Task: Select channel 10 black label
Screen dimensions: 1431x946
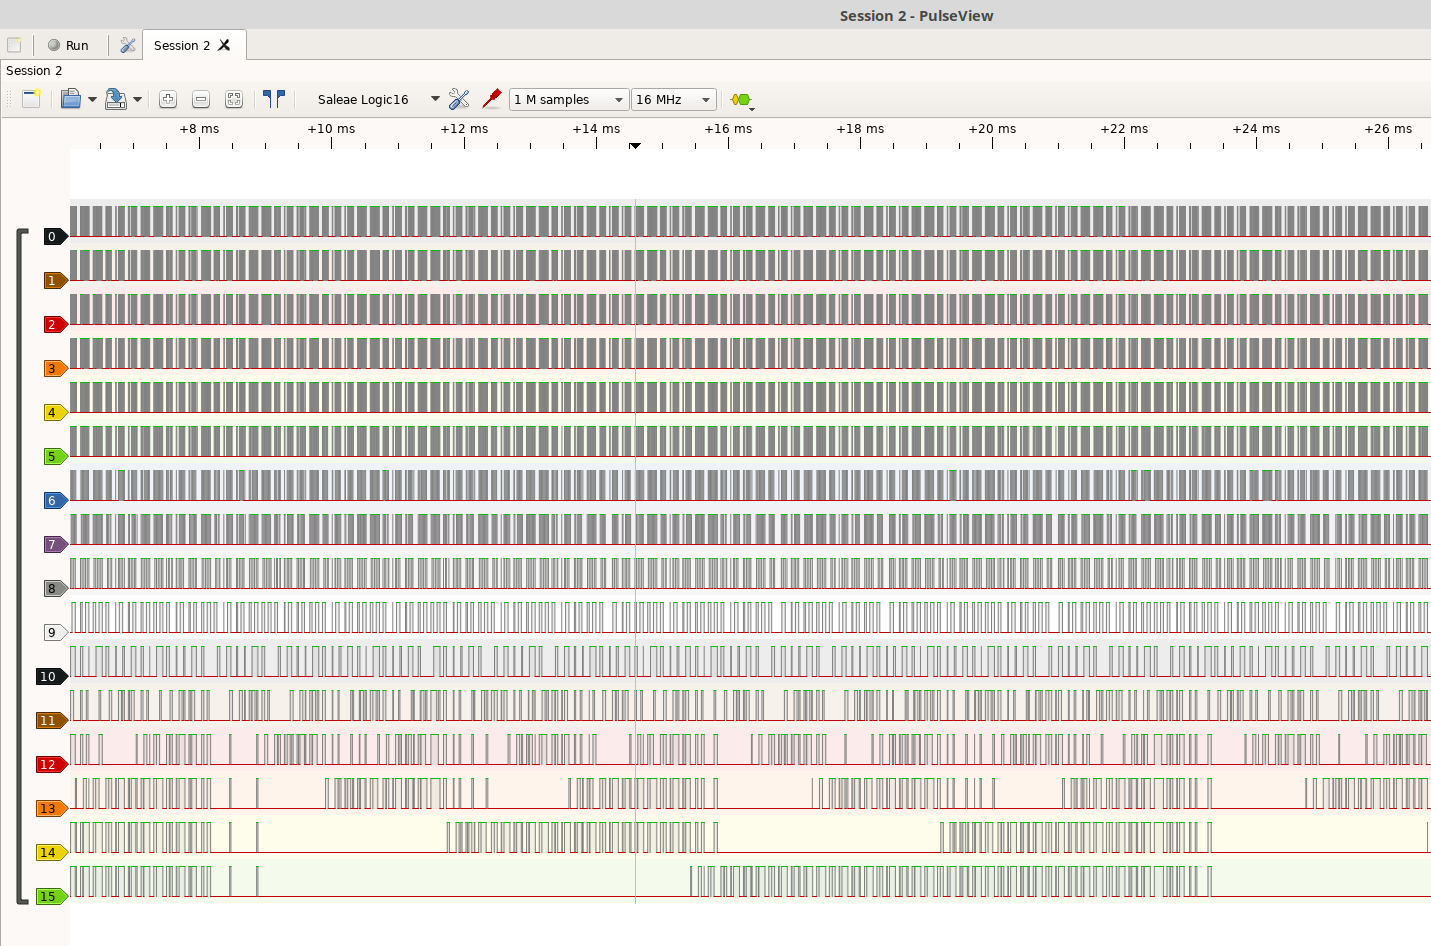Action: pyautogui.click(x=52, y=677)
